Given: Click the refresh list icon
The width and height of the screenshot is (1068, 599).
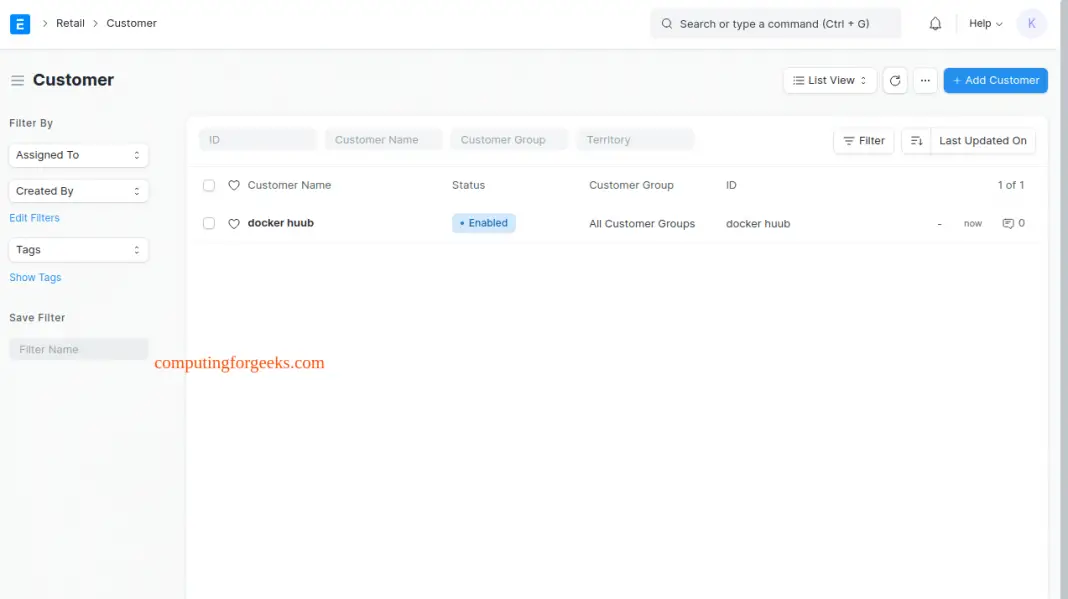Looking at the screenshot, I should [x=895, y=81].
